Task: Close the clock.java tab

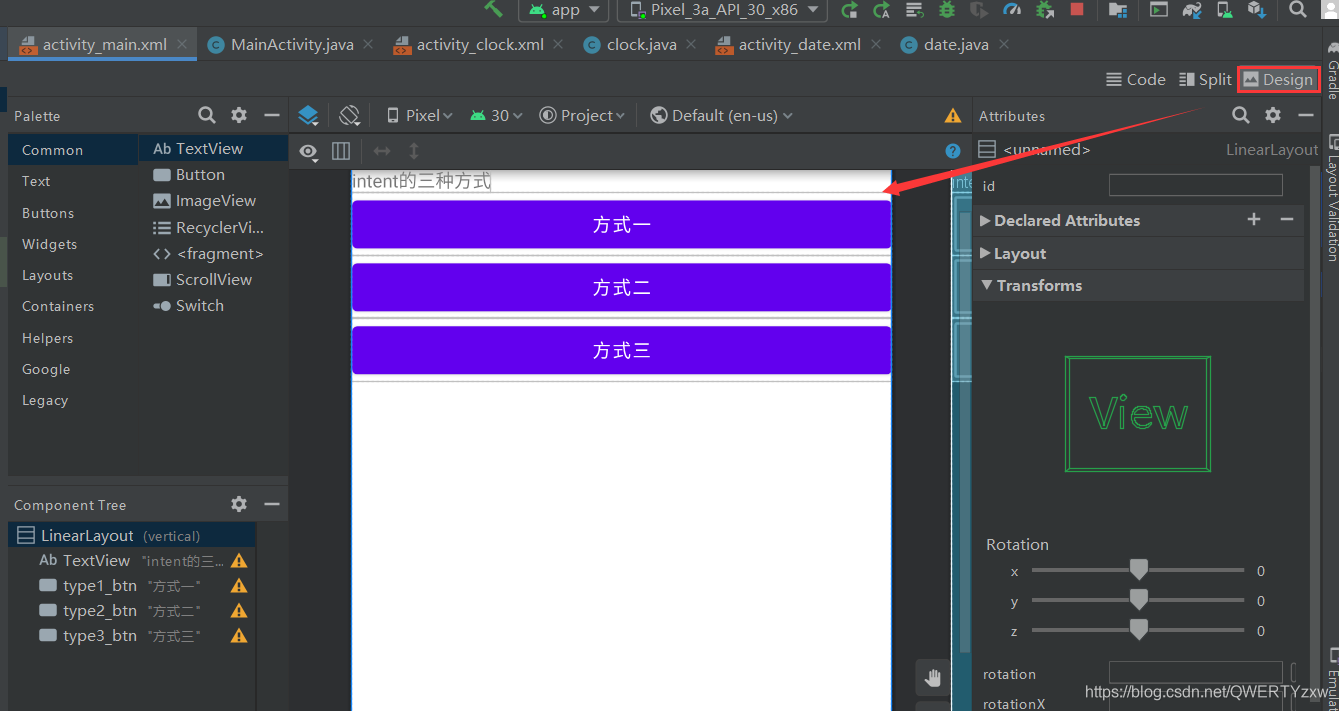Action: point(691,45)
